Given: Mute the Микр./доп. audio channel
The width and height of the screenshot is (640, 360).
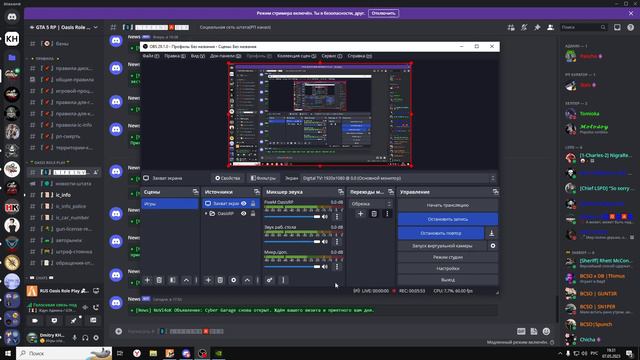Looking at the screenshot, I should pos(325,267).
